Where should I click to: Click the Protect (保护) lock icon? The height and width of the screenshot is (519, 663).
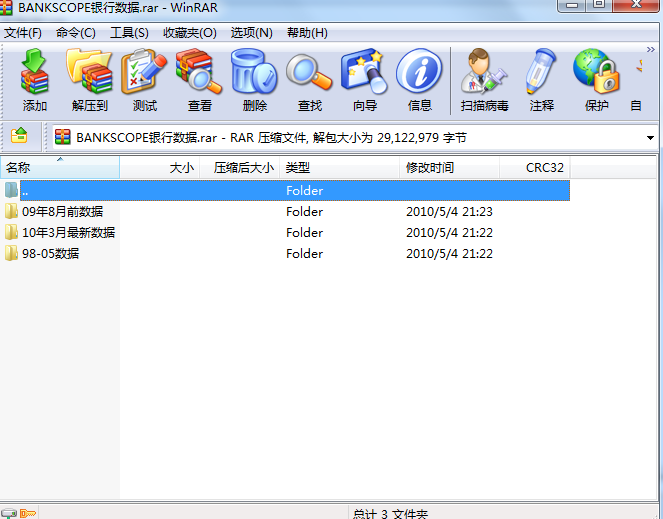tap(597, 80)
